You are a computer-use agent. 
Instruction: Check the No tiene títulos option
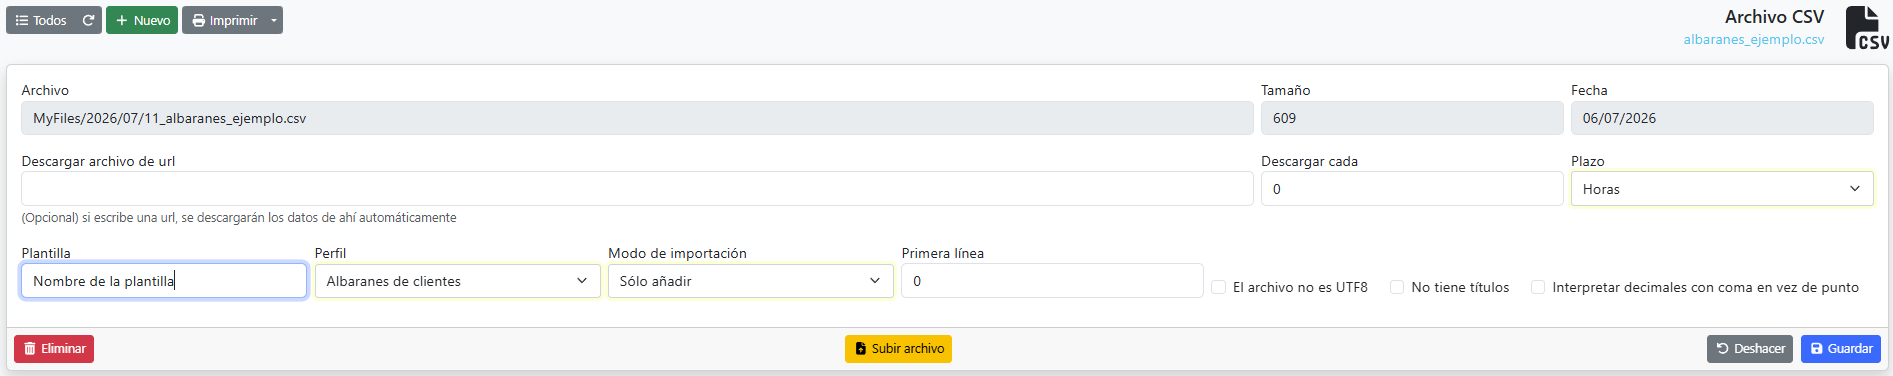1397,287
